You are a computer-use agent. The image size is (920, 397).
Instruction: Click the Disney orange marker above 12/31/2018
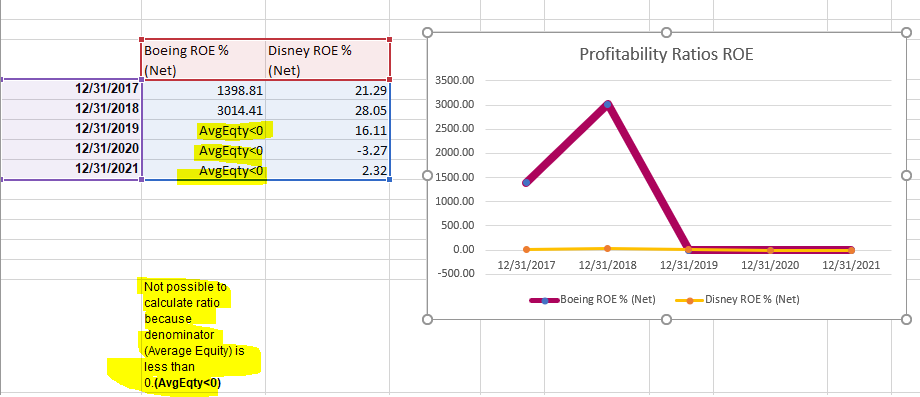click(607, 249)
